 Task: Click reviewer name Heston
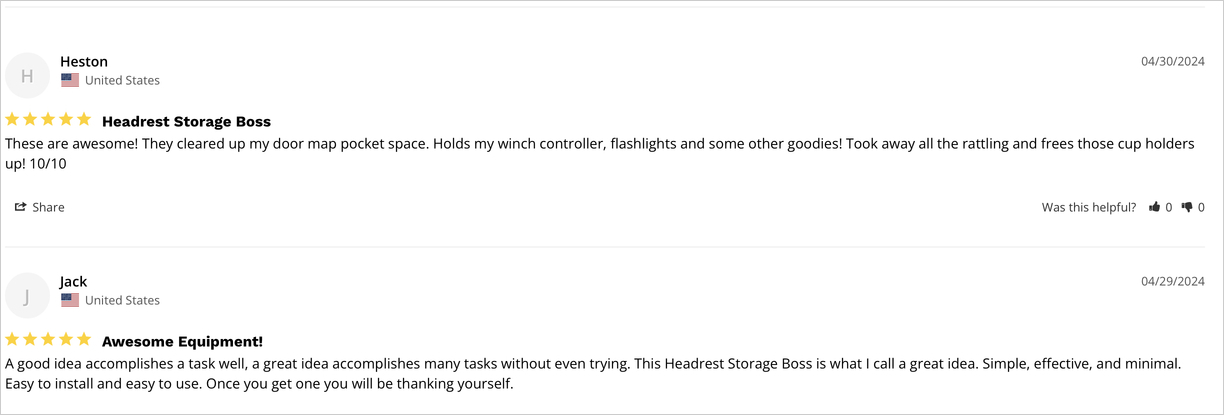(x=84, y=62)
